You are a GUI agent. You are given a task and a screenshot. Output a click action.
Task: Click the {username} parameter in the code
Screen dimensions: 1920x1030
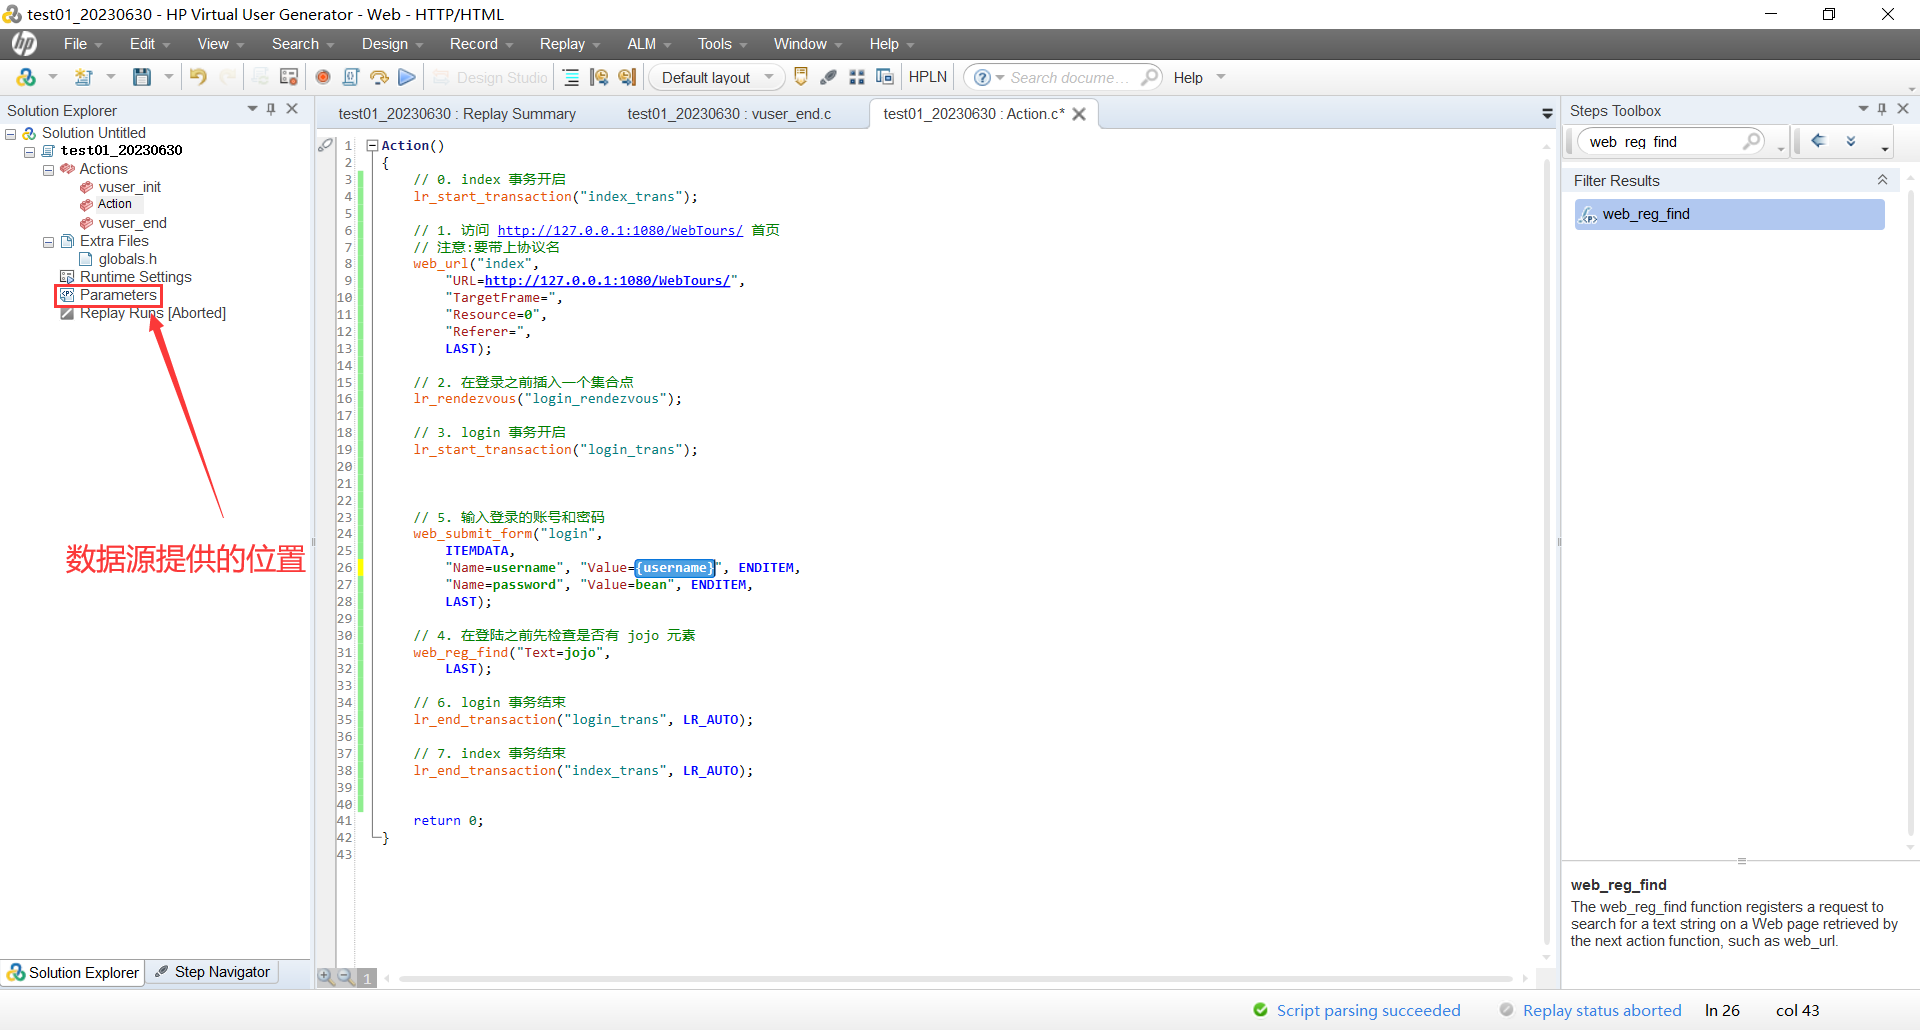pos(676,568)
